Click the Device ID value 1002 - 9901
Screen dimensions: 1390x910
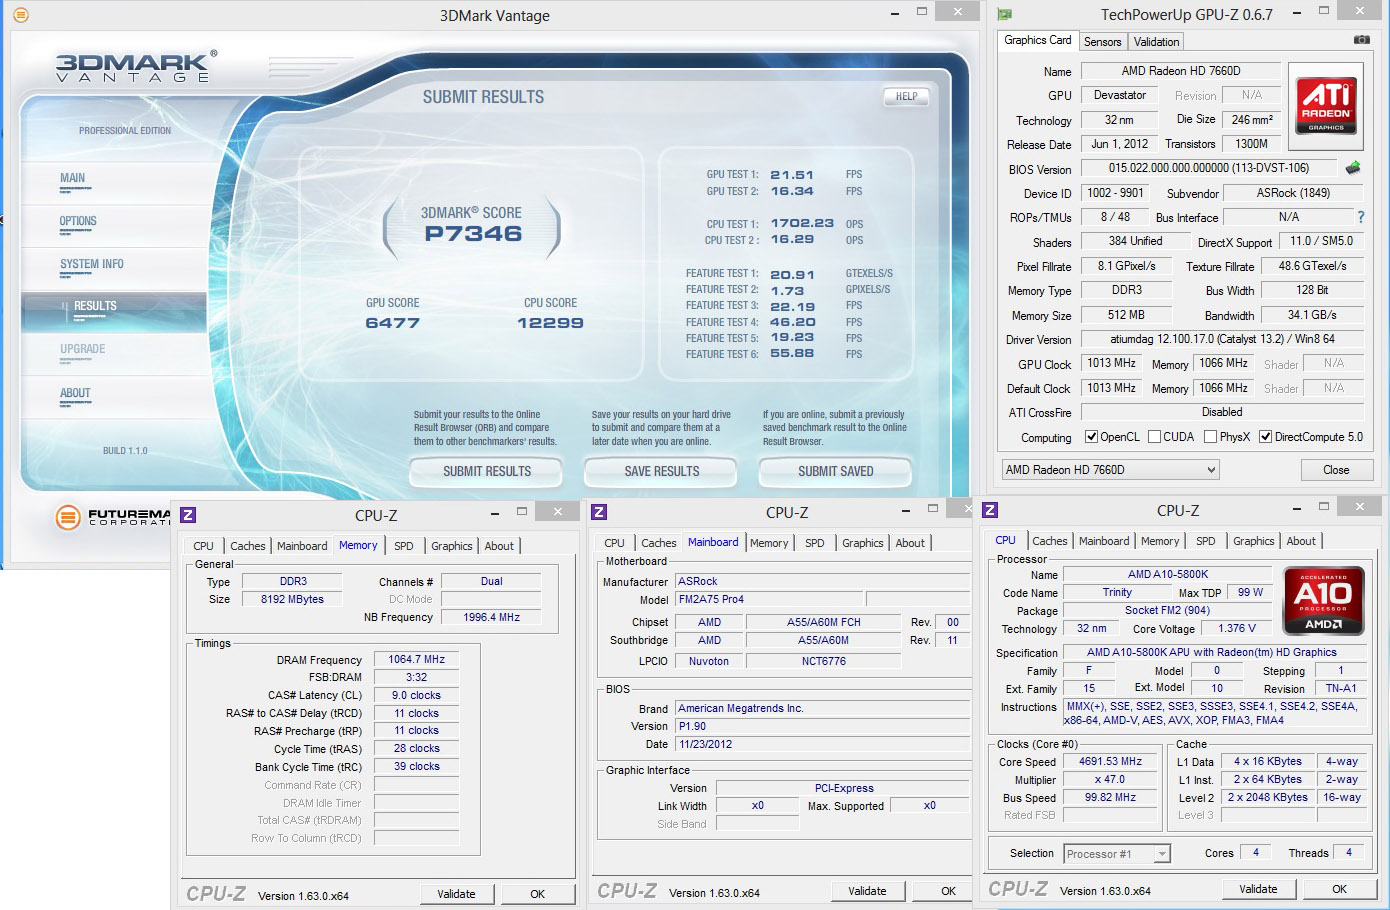1115,193
